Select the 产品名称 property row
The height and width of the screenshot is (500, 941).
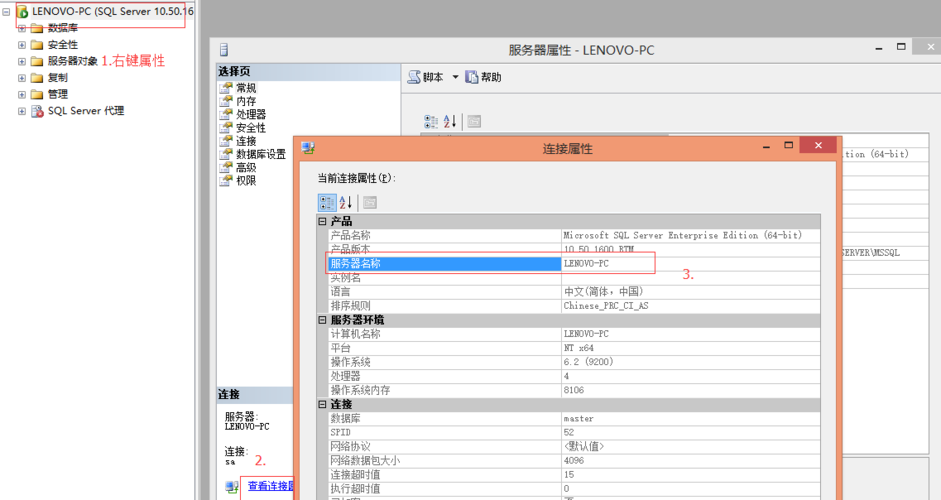pos(574,235)
